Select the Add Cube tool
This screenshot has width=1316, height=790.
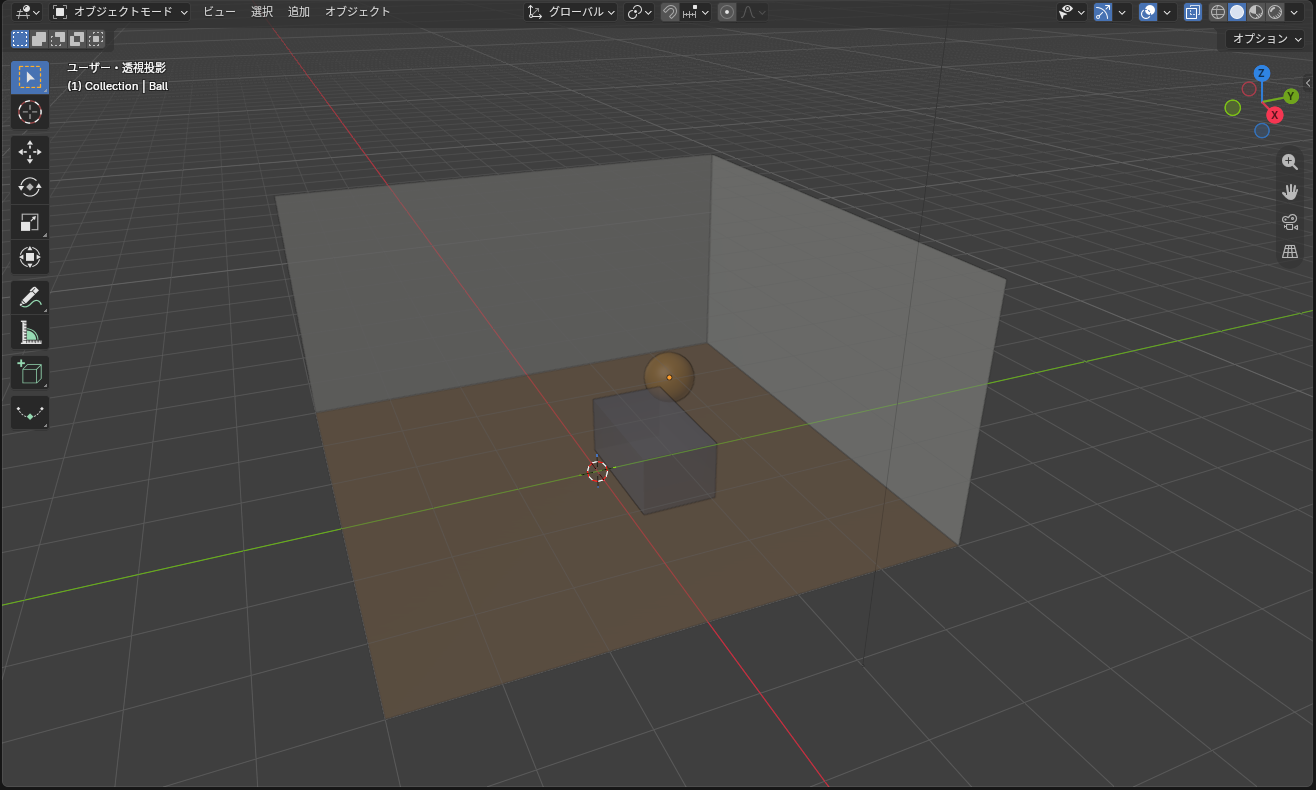coord(30,373)
